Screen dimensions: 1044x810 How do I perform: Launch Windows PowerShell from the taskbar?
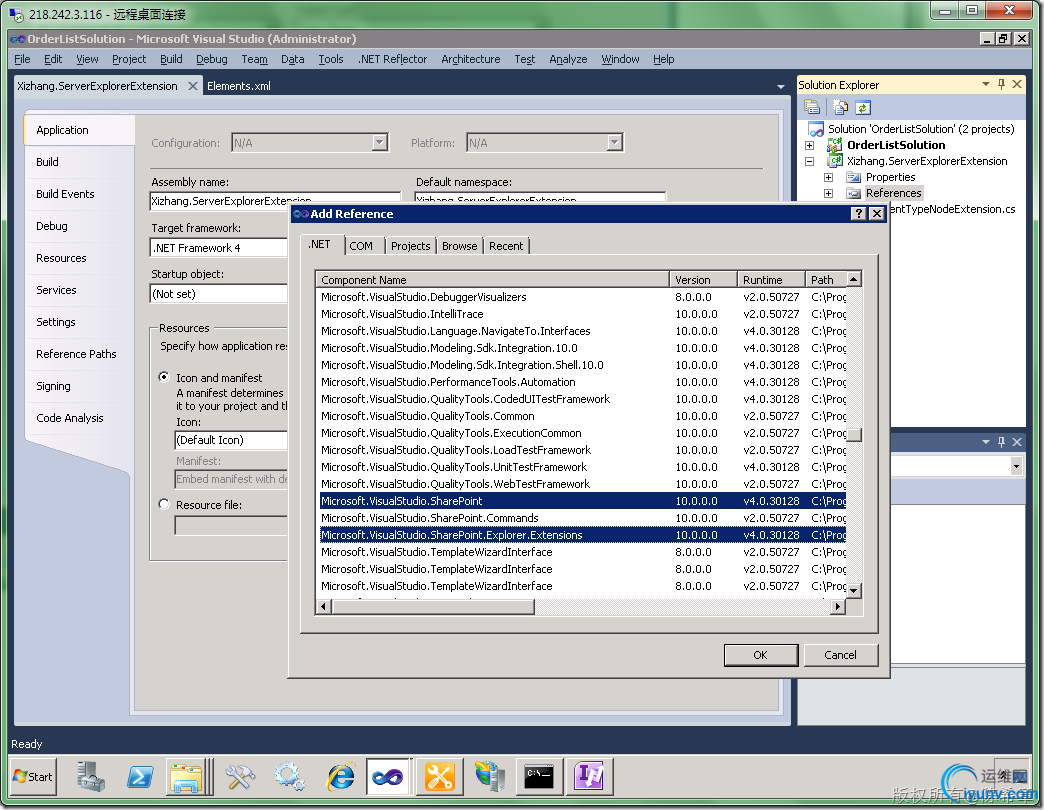click(x=140, y=777)
